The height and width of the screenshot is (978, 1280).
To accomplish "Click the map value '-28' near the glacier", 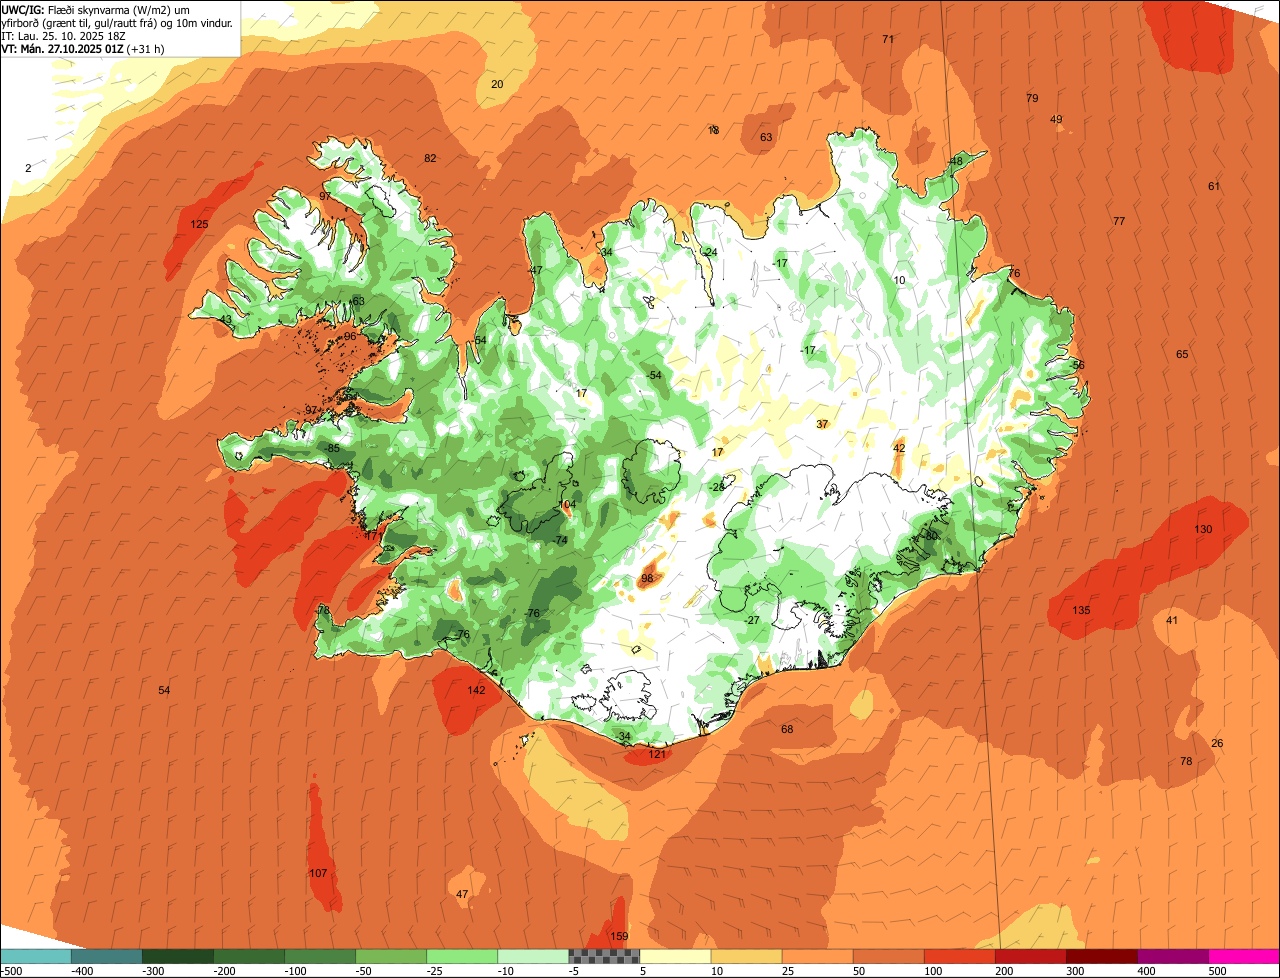I will coord(716,487).
